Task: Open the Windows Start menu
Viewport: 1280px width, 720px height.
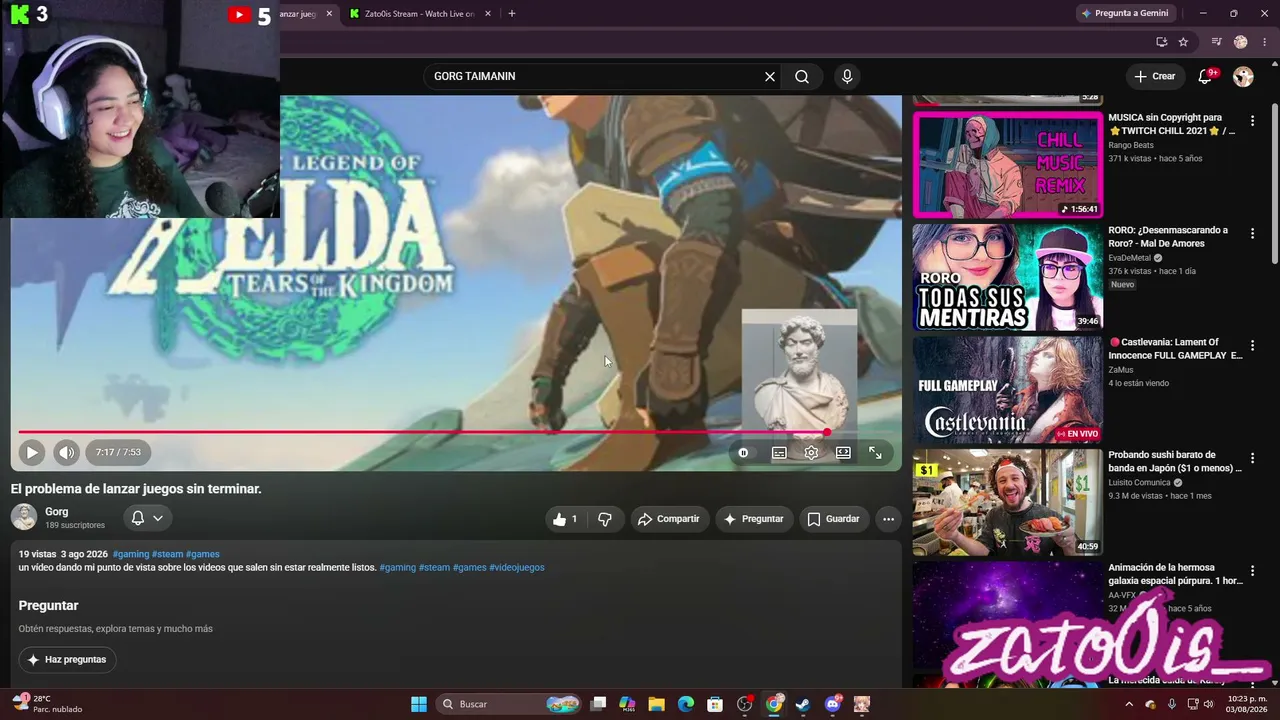Action: (x=419, y=704)
